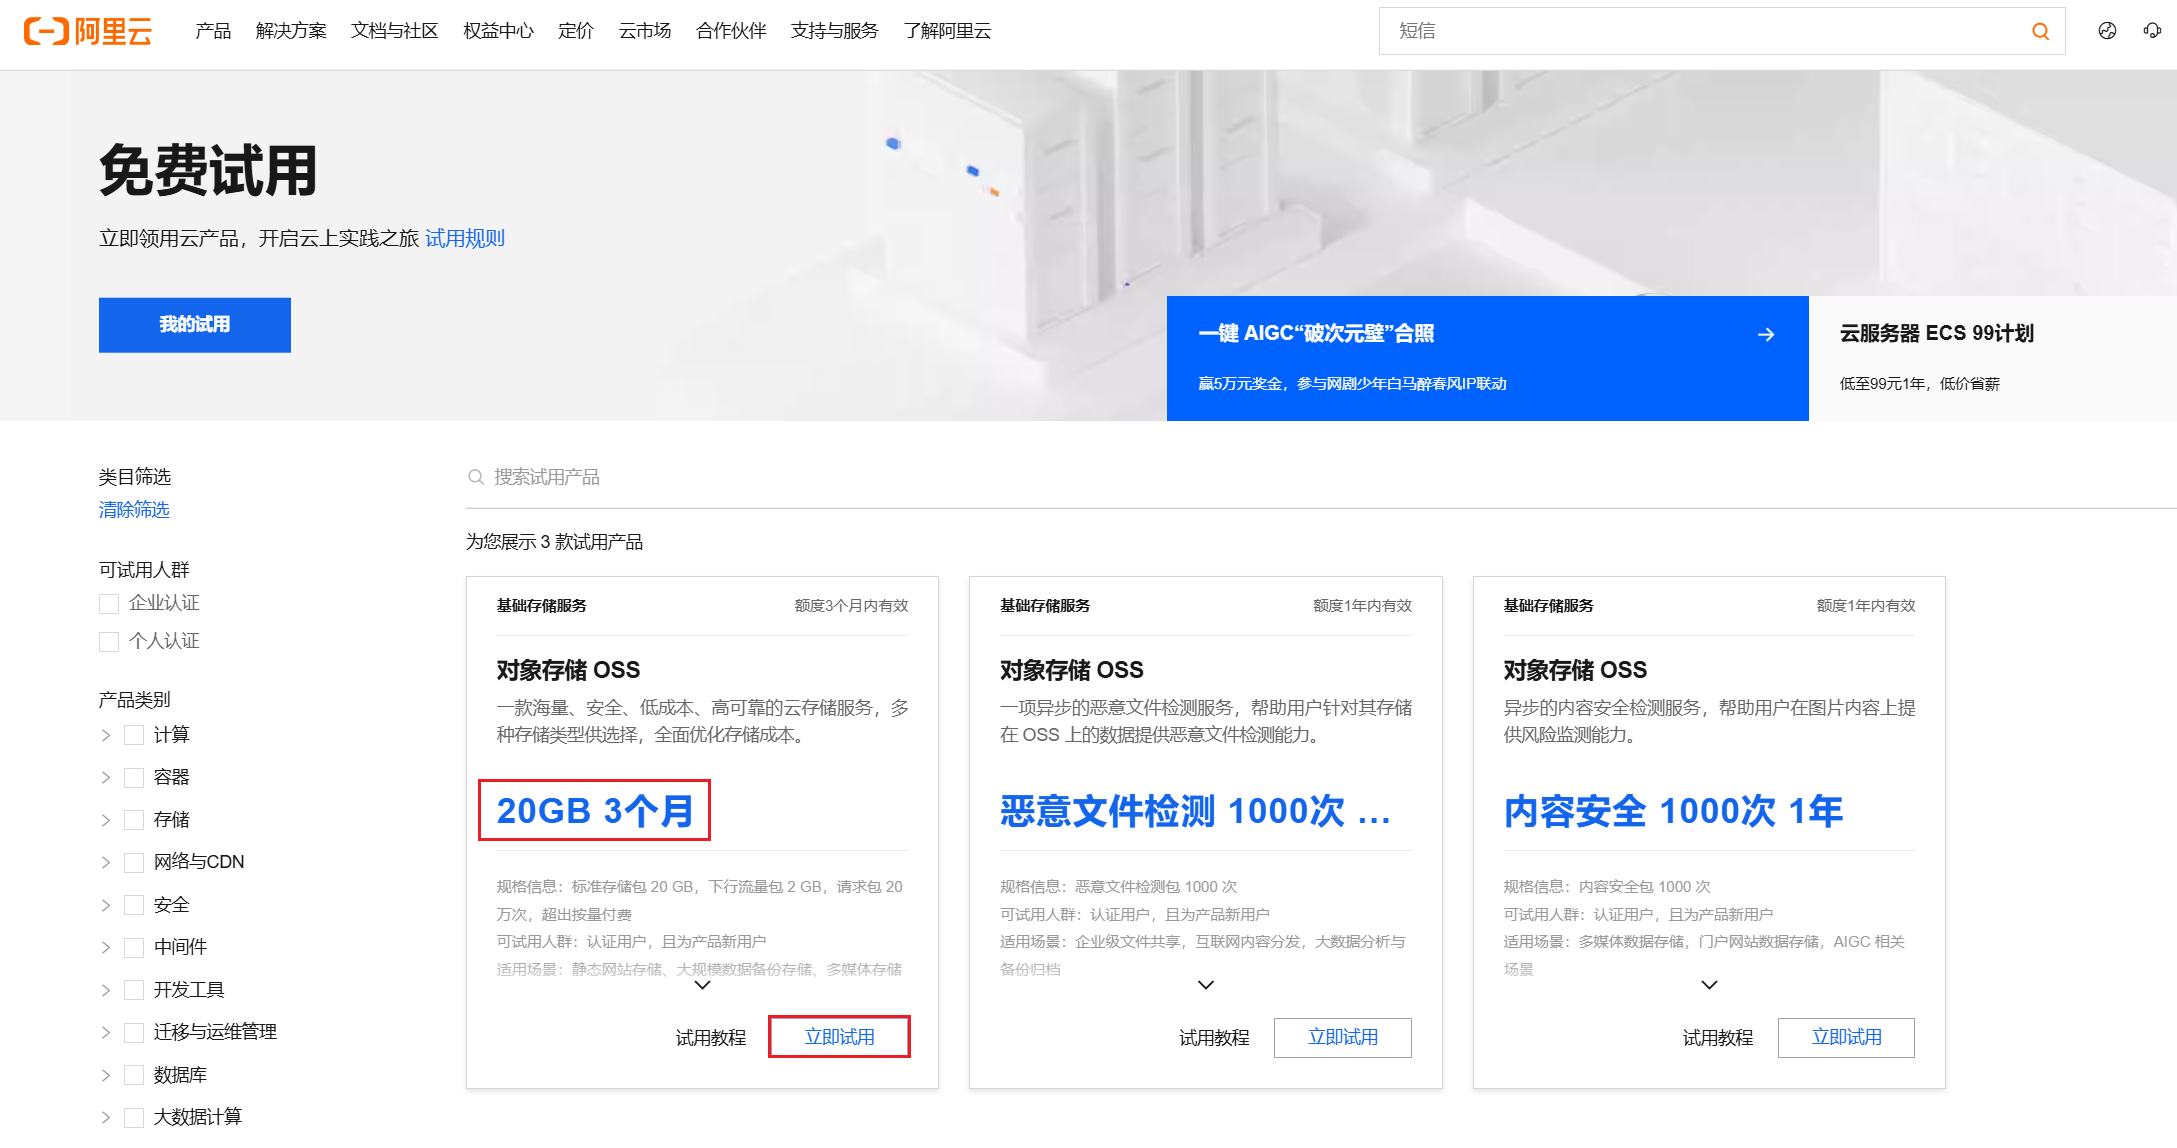This screenshot has width=2177, height=1148.
Task: Check the 存储 category checkbox
Action: 134,820
